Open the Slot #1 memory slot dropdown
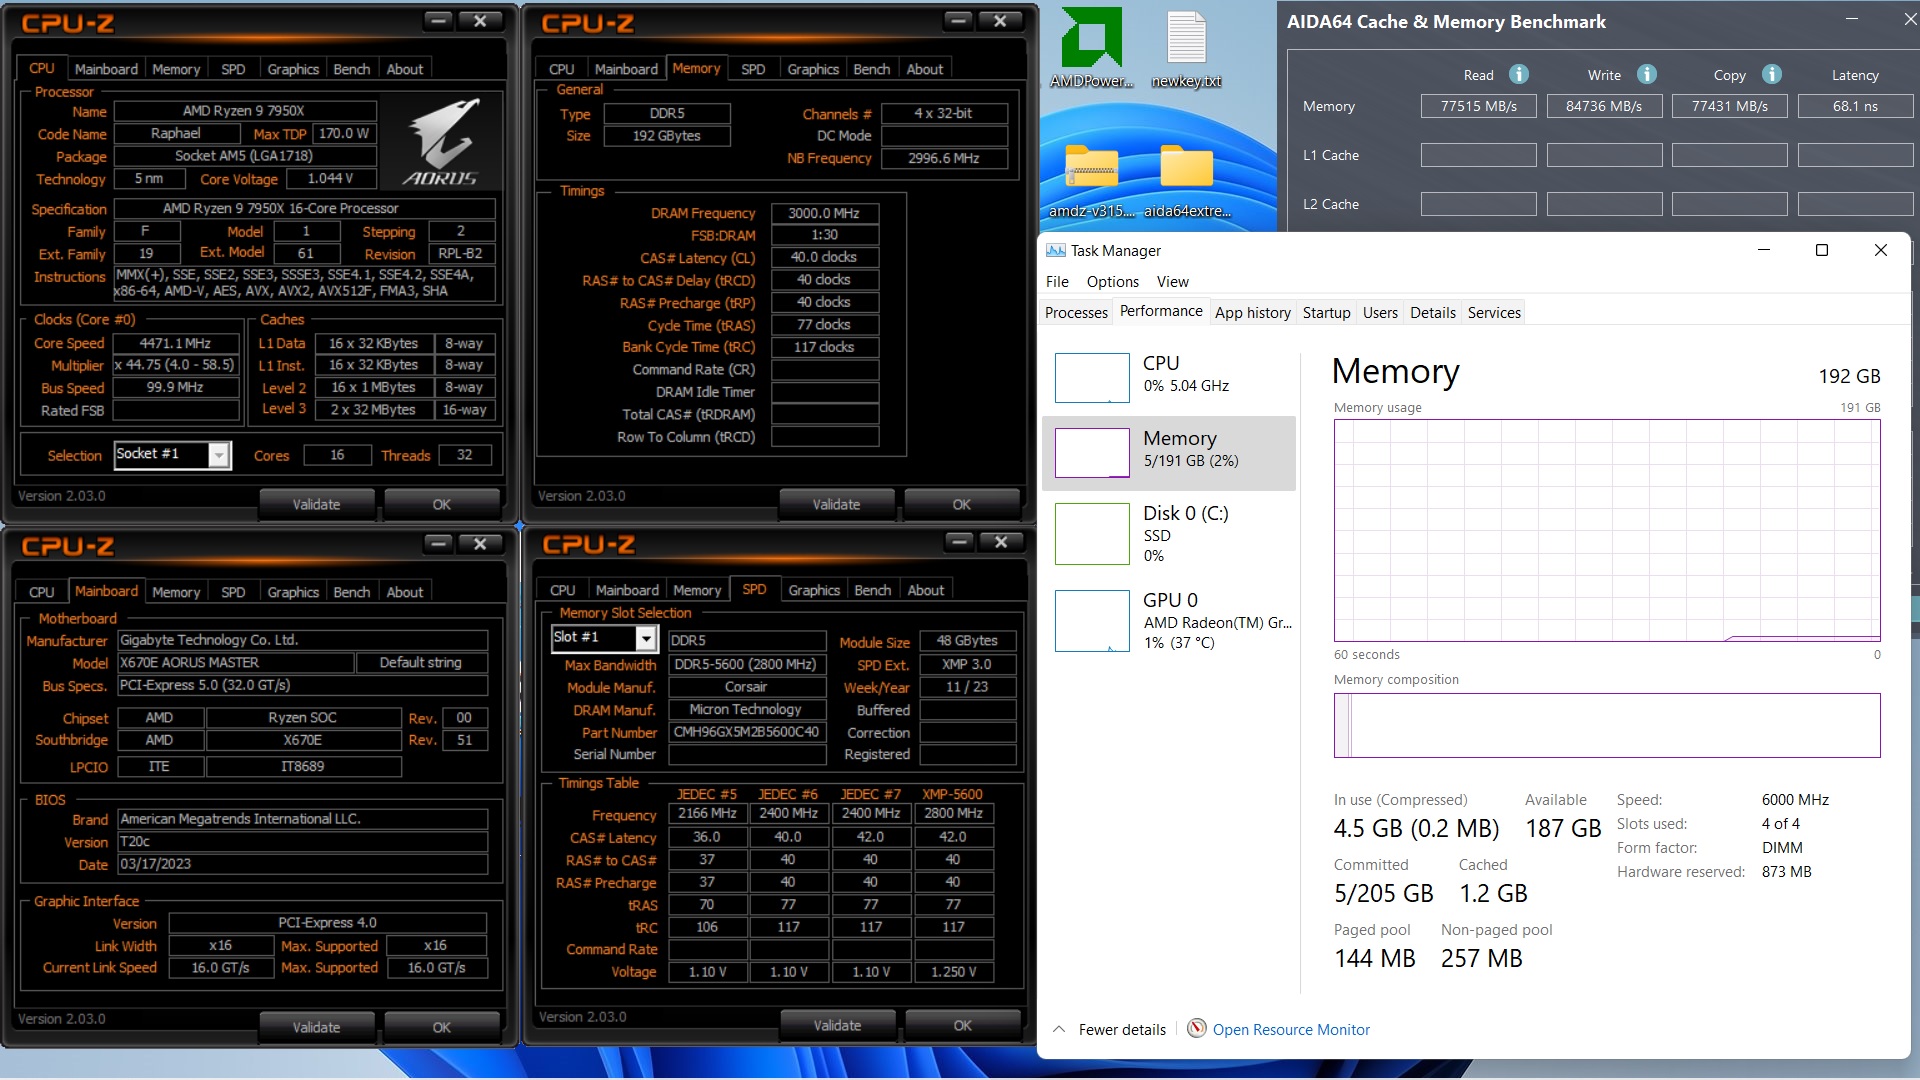The width and height of the screenshot is (1920, 1080). (x=646, y=638)
